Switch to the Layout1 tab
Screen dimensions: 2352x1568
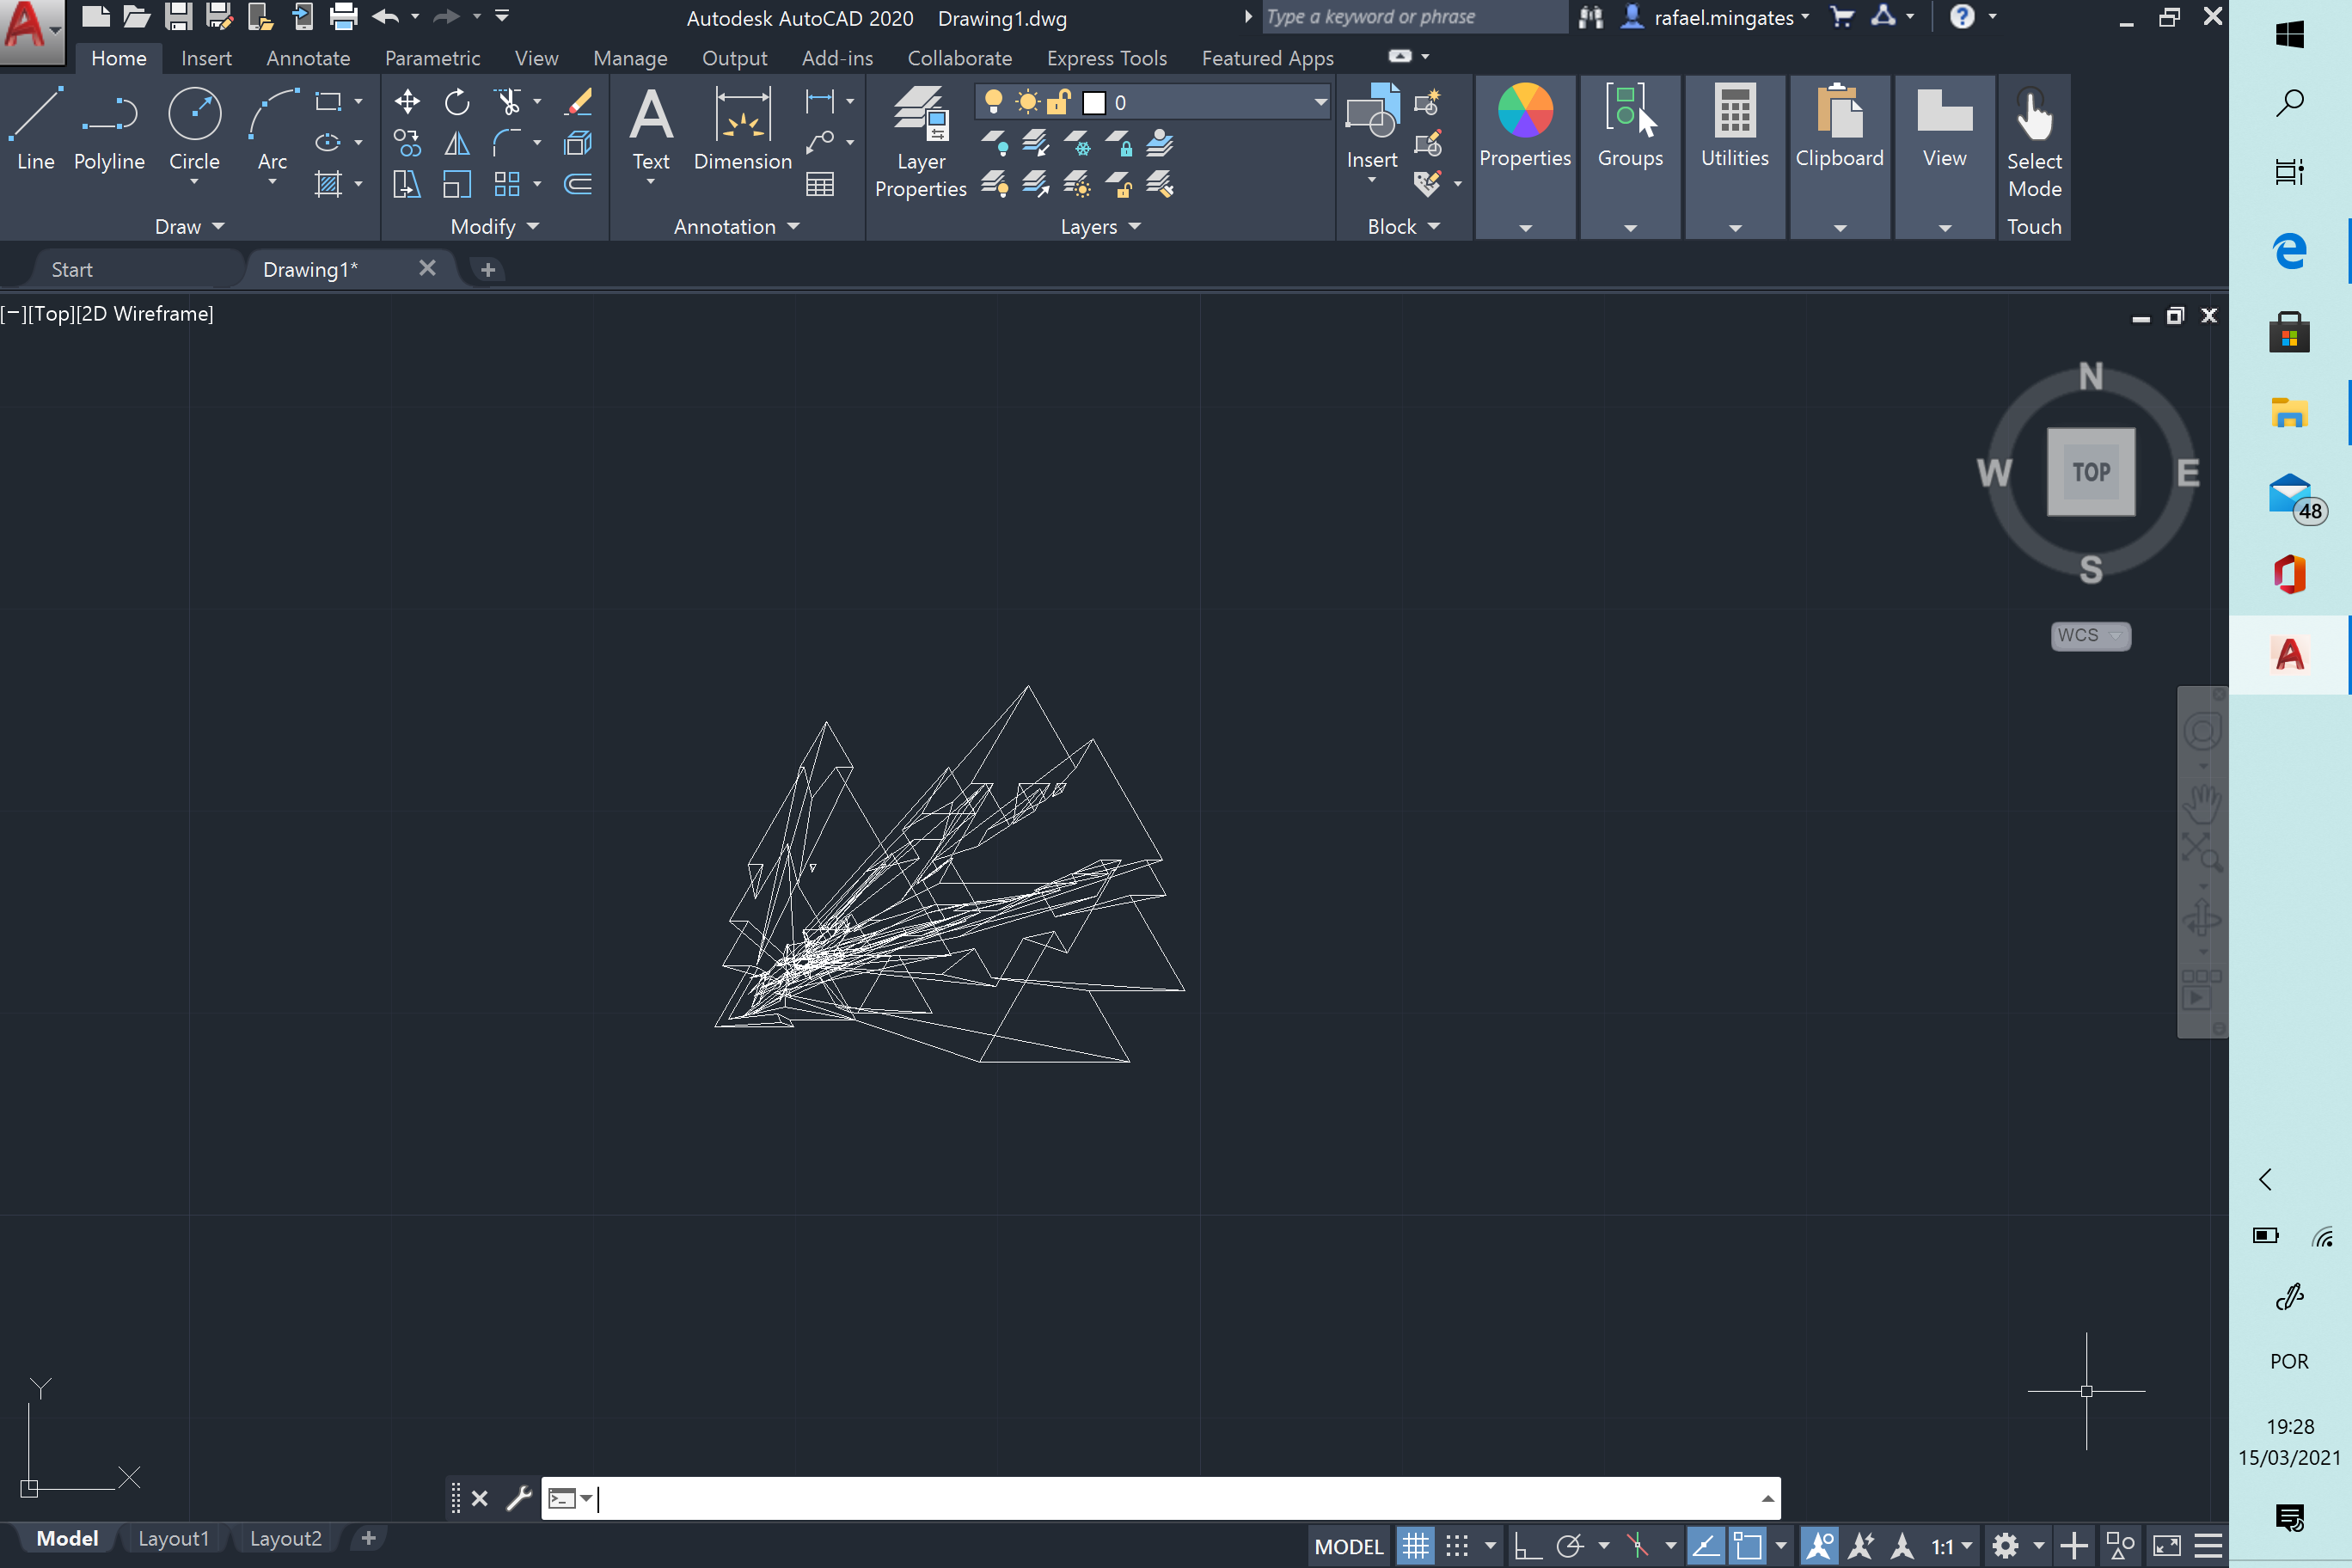click(173, 1538)
